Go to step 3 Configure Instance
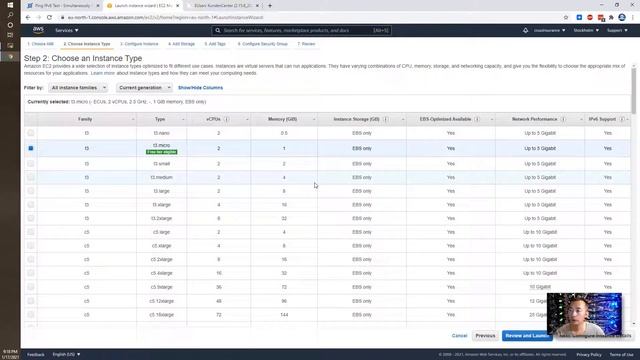The height and width of the screenshot is (360, 640). coord(139,44)
